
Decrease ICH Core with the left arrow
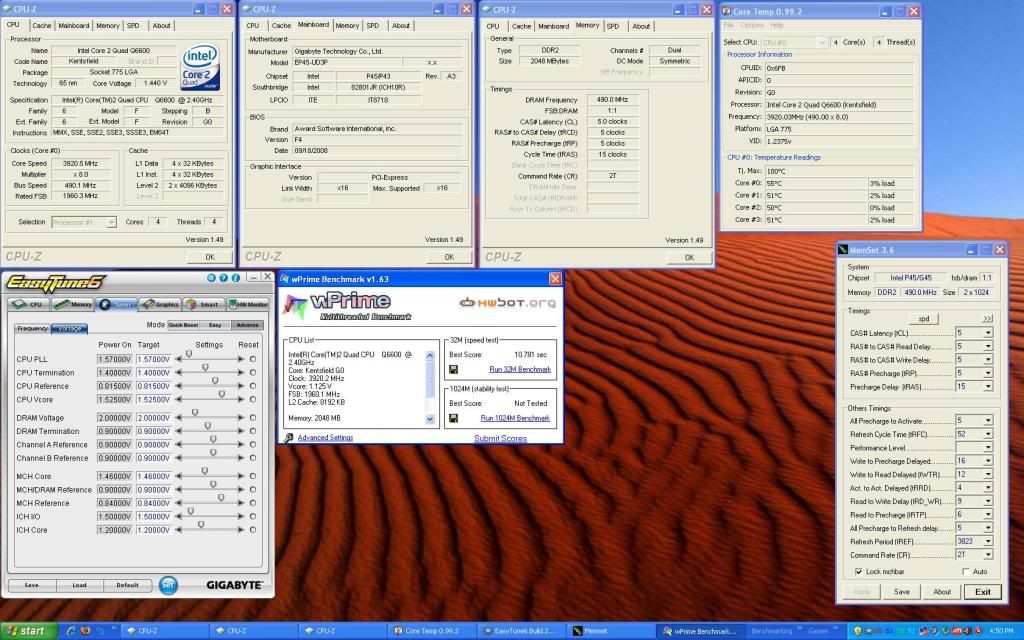tap(178, 530)
